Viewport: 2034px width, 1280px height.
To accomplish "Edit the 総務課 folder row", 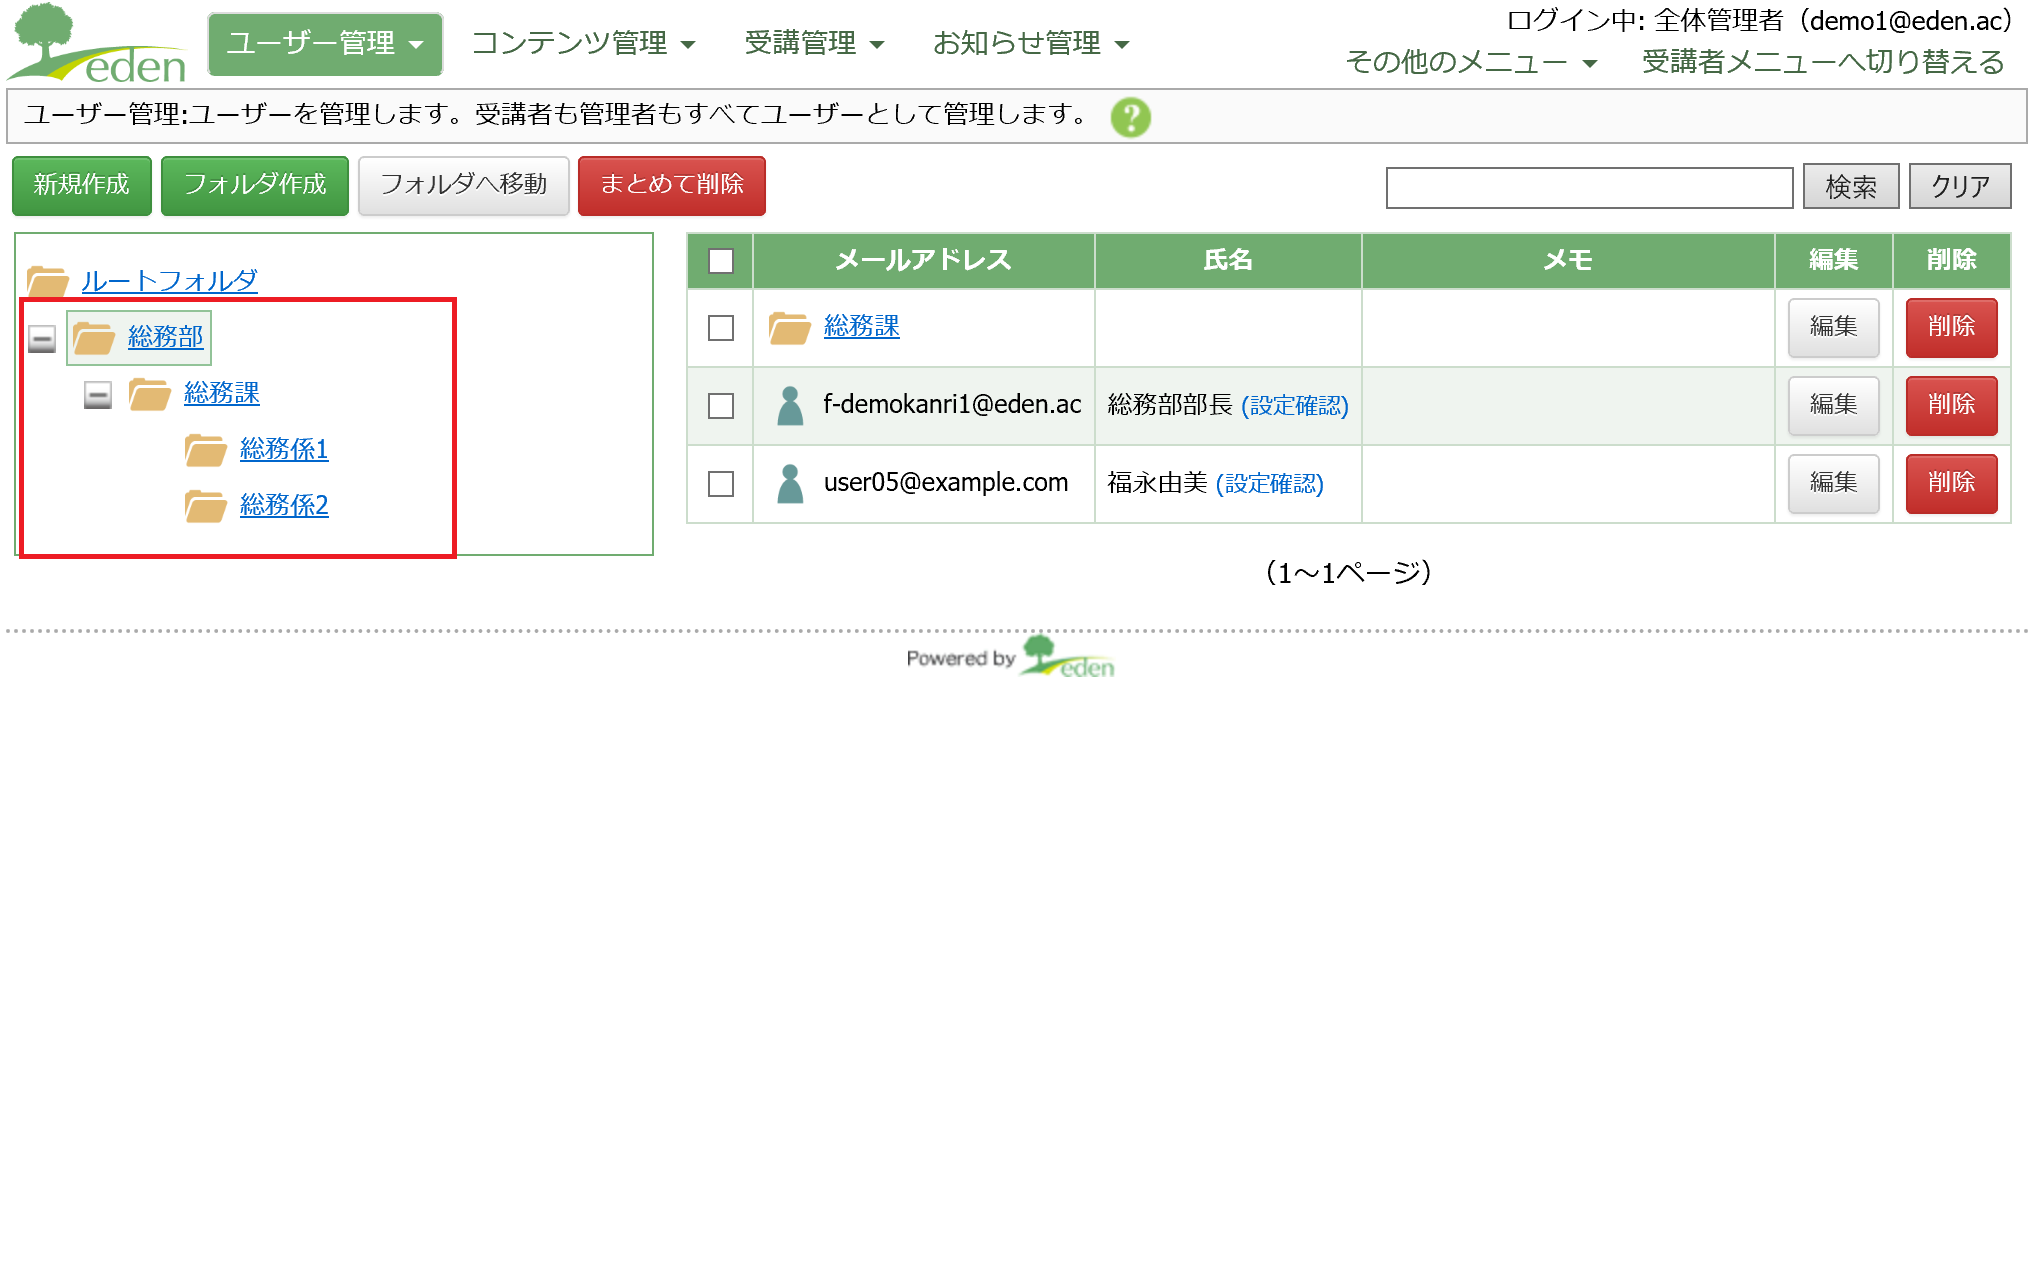I will (x=1833, y=327).
